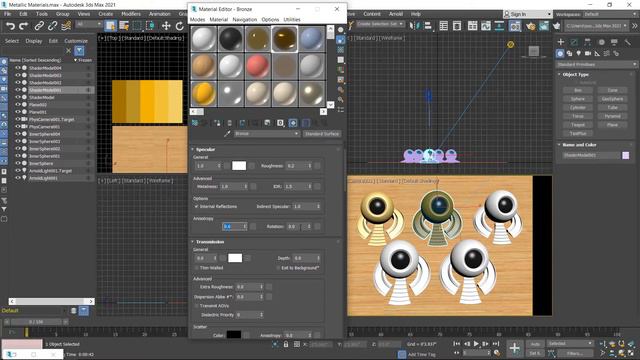Activate the Select and Rotate tool

pyautogui.click(x=179, y=26)
